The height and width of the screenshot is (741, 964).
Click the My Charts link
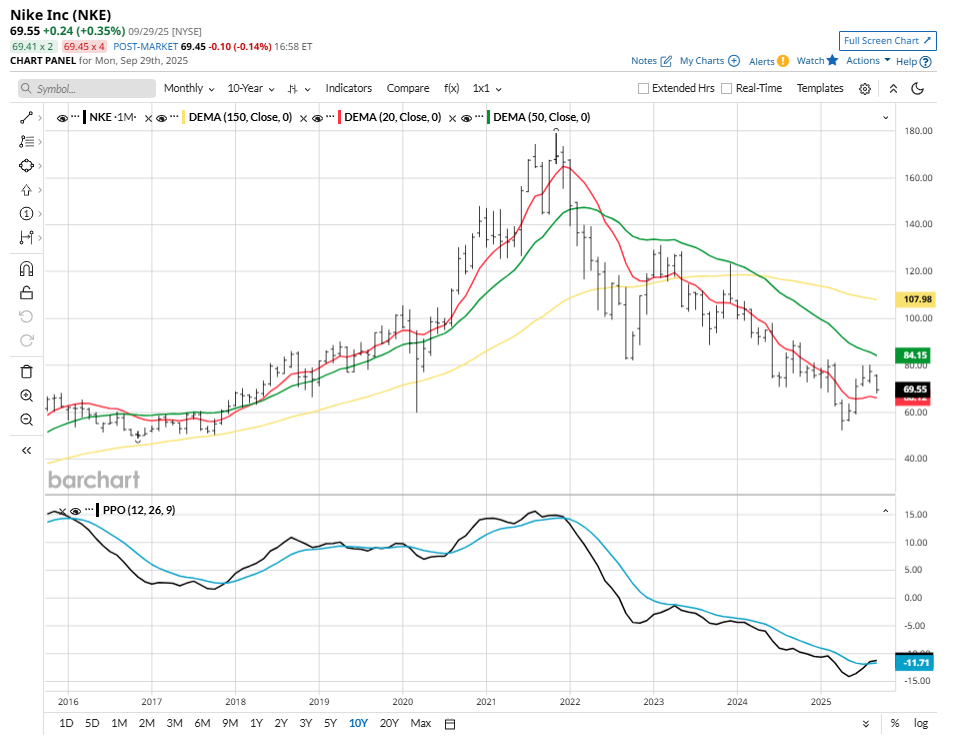pyautogui.click(x=709, y=61)
